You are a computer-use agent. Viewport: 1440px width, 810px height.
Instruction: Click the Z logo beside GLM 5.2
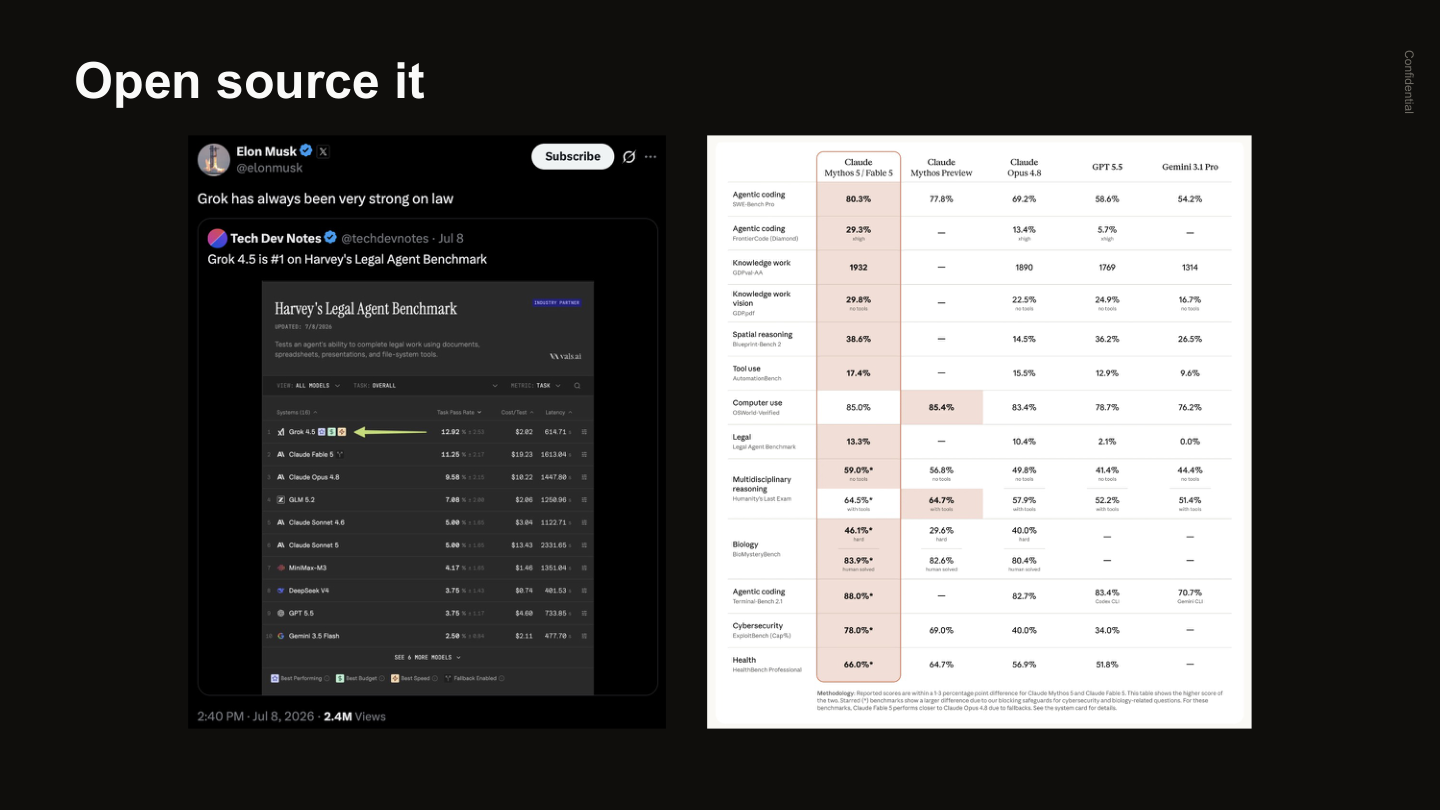pyautogui.click(x=281, y=500)
